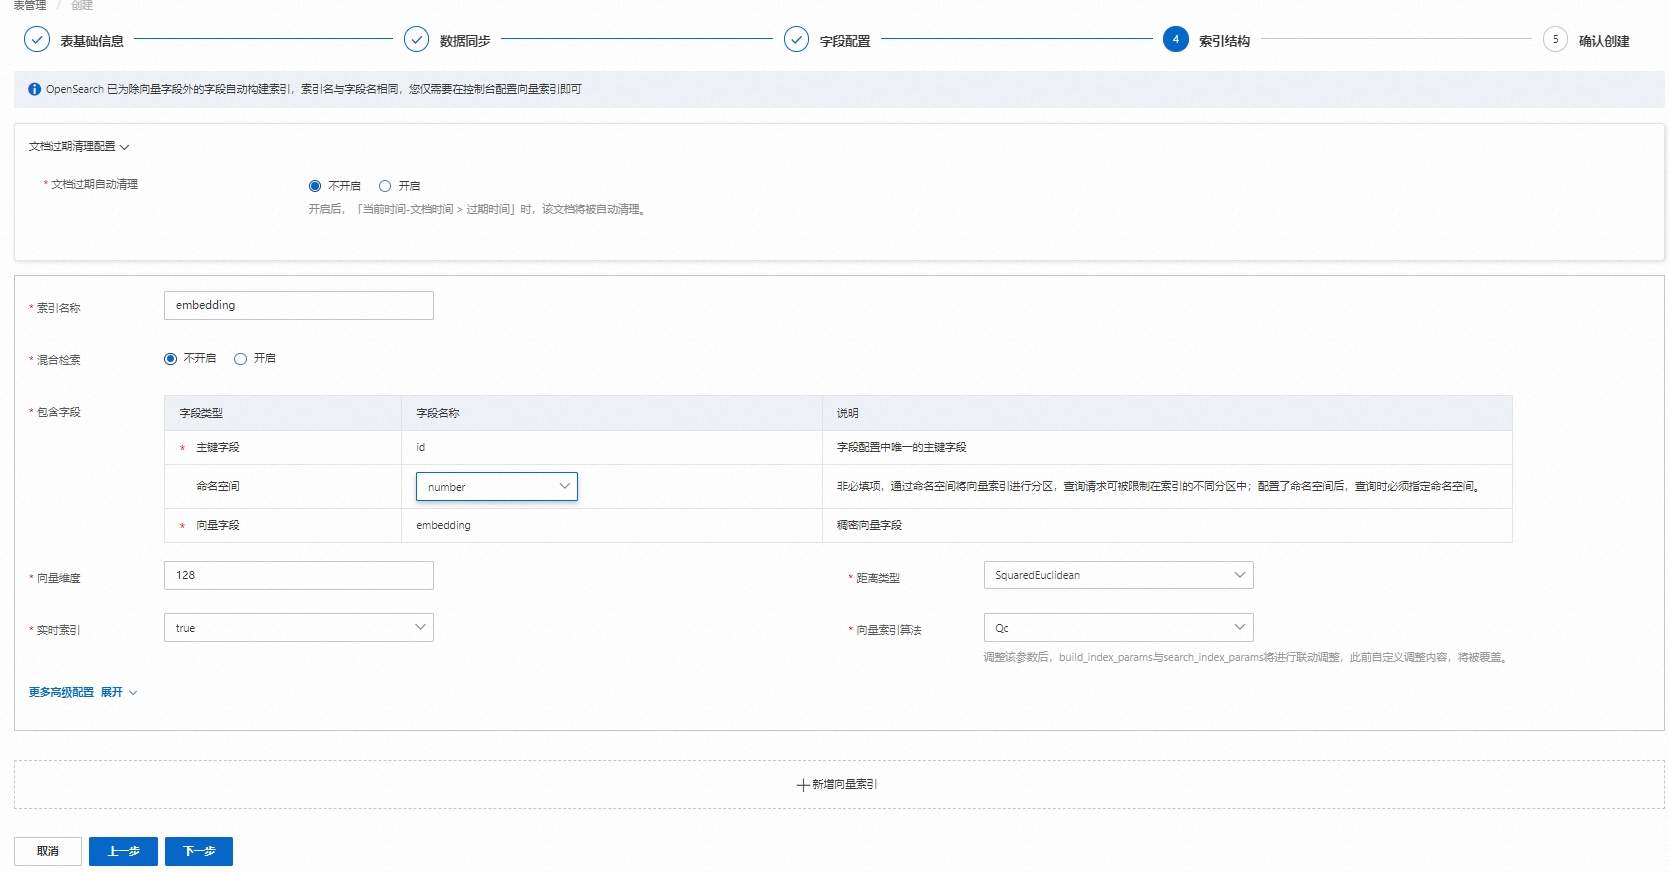1669x872 pixels.
Task: Go to the 字段配置 step label
Action: pyautogui.click(x=845, y=41)
